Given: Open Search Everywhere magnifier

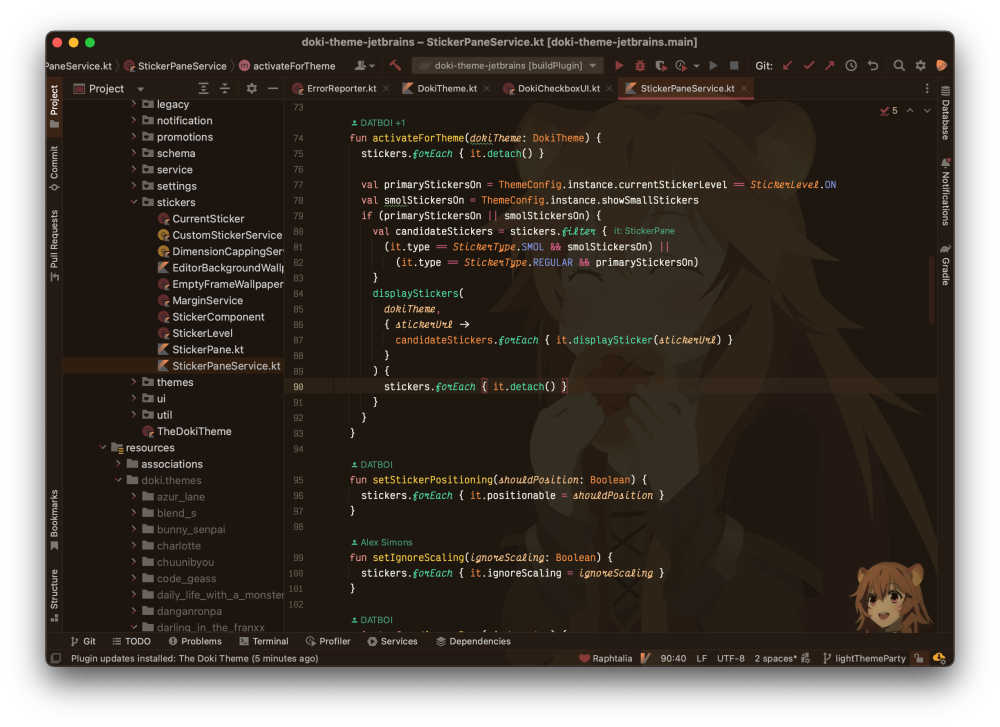Looking at the screenshot, I should (899, 66).
